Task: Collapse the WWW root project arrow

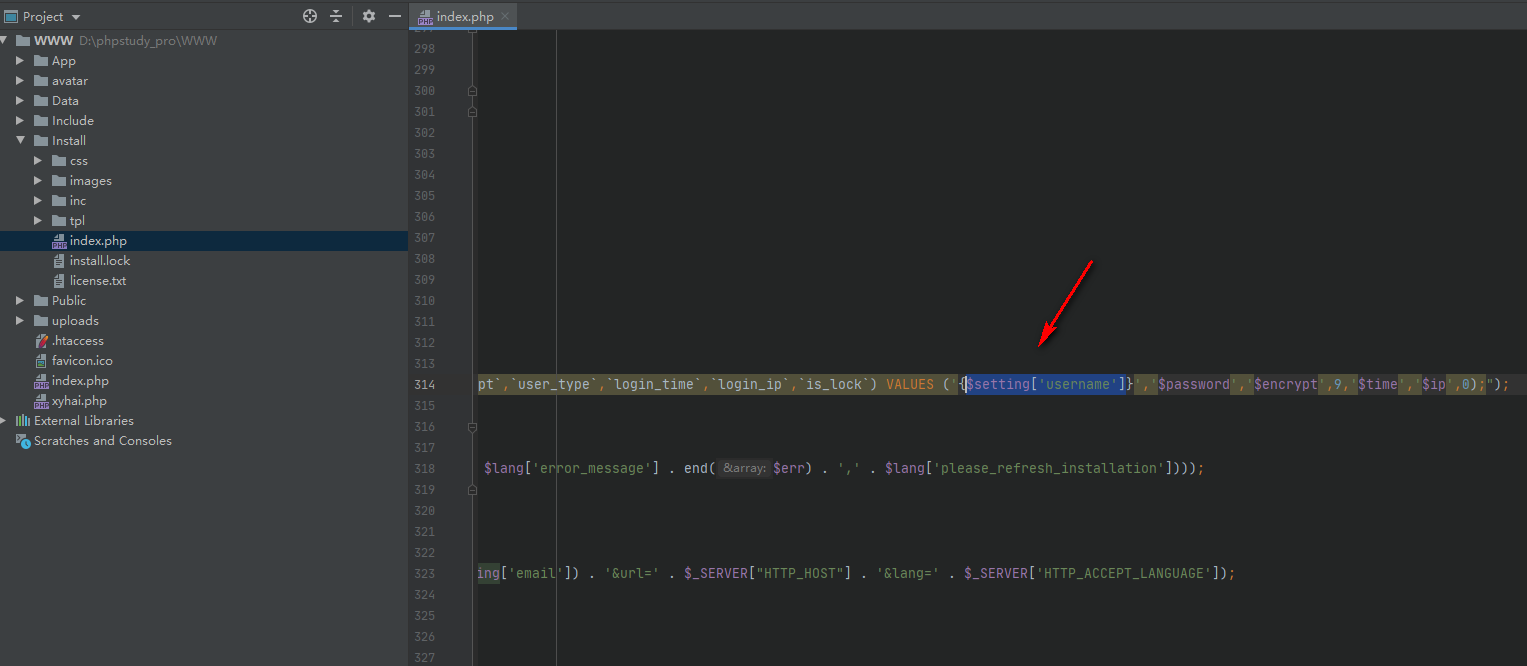Action: 4,41
